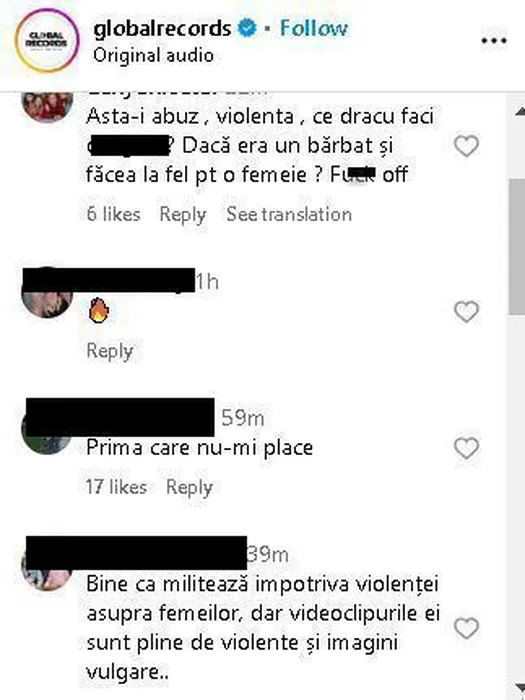The height and width of the screenshot is (700, 525).
Task: Reply to 'Prima care nu-mi place' comment
Action: click(x=189, y=488)
